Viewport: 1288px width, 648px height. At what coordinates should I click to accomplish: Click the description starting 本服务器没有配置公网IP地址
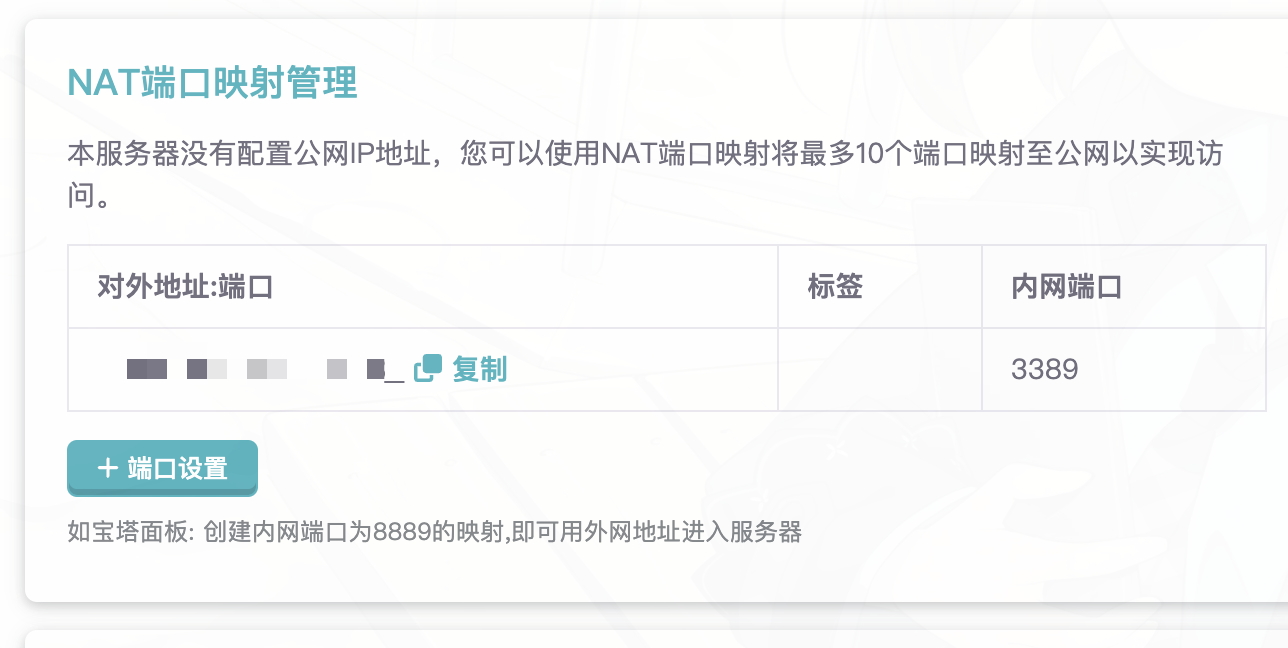[x=645, y=174]
